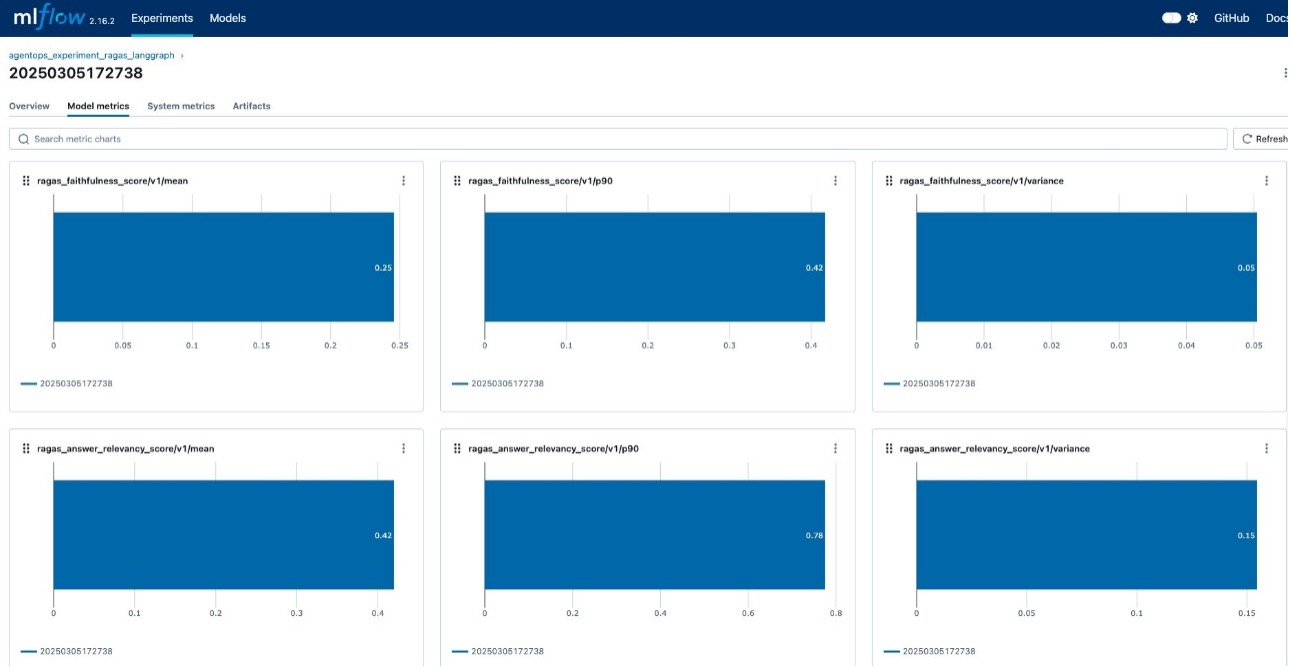The height and width of the screenshot is (669, 1292).
Task: Click drag handle on ragas_faithfulness_score/v1/variance chart
Action: pyautogui.click(x=889, y=181)
